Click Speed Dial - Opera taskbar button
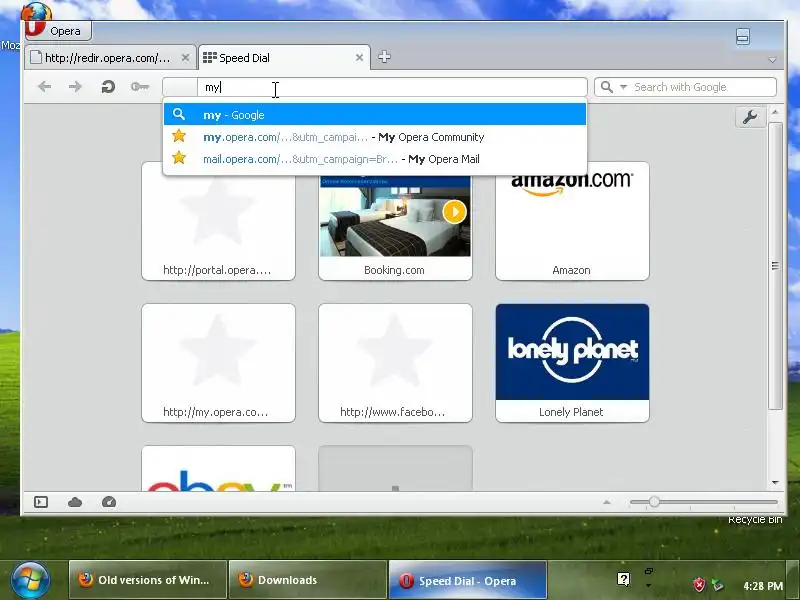 pyautogui.click(x=467, y=580)
